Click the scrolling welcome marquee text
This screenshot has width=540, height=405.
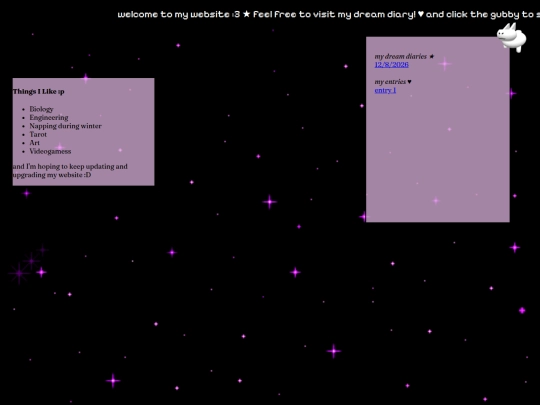(x=329, y=14)
